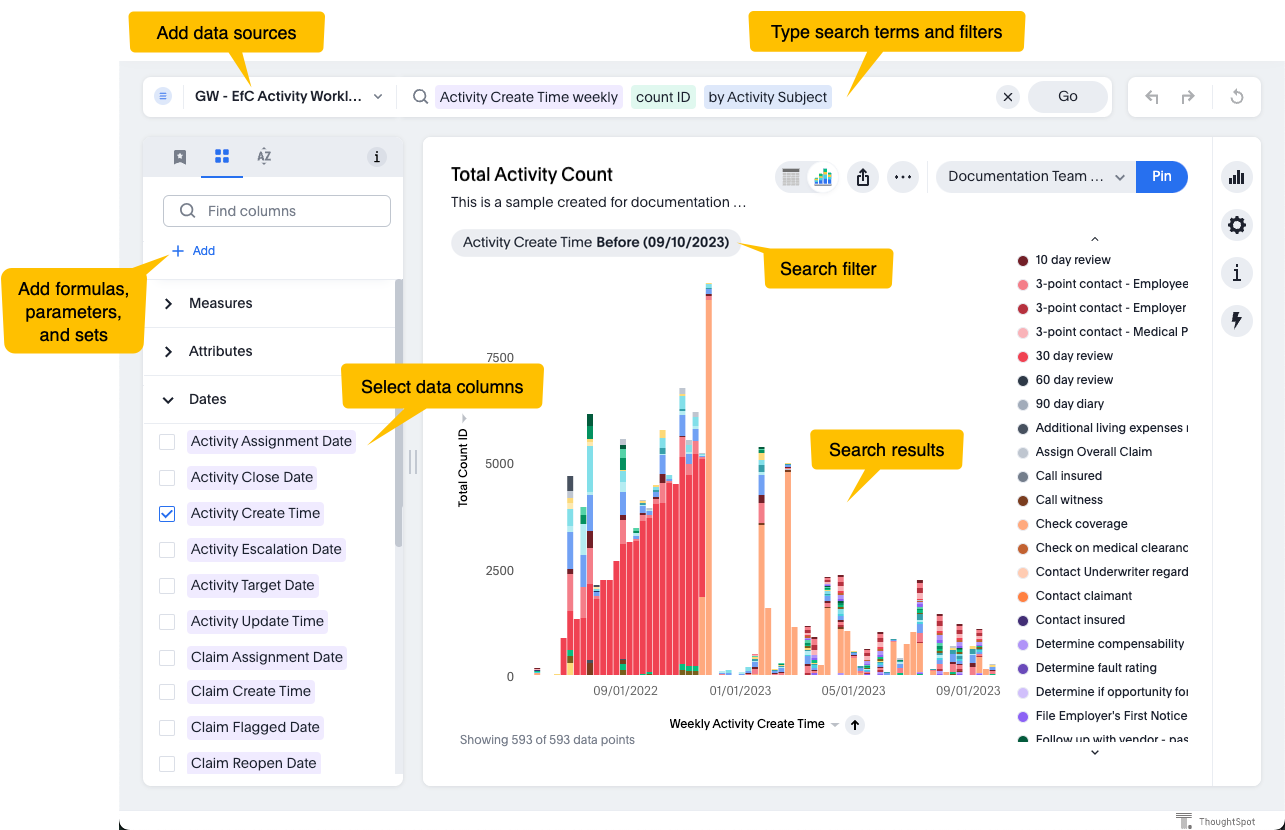Open chart configuration settings gear

pyautogui.click(x=1236, y=225)
